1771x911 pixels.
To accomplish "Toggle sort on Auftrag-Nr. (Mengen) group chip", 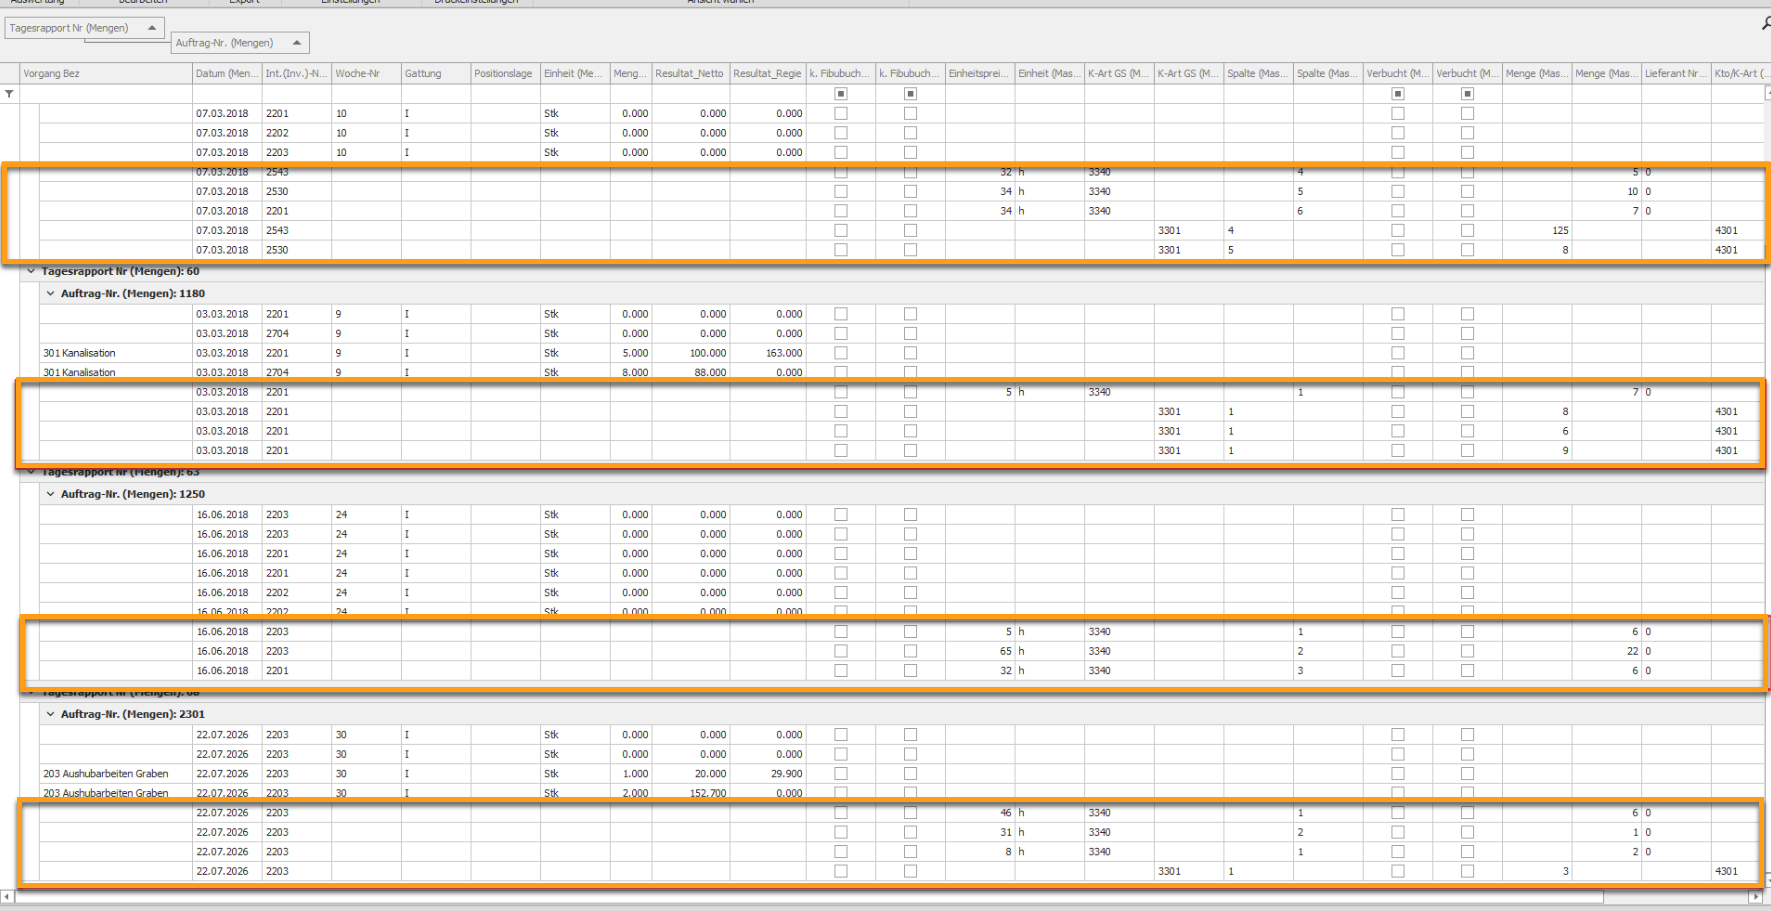I will point(240,43).
